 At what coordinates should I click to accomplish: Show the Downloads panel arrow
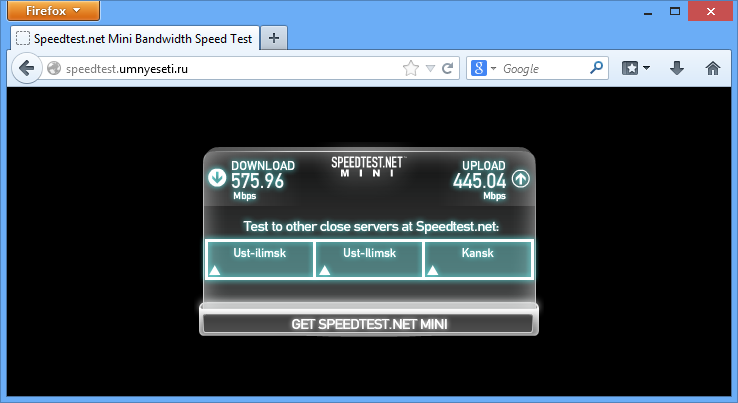676,69
